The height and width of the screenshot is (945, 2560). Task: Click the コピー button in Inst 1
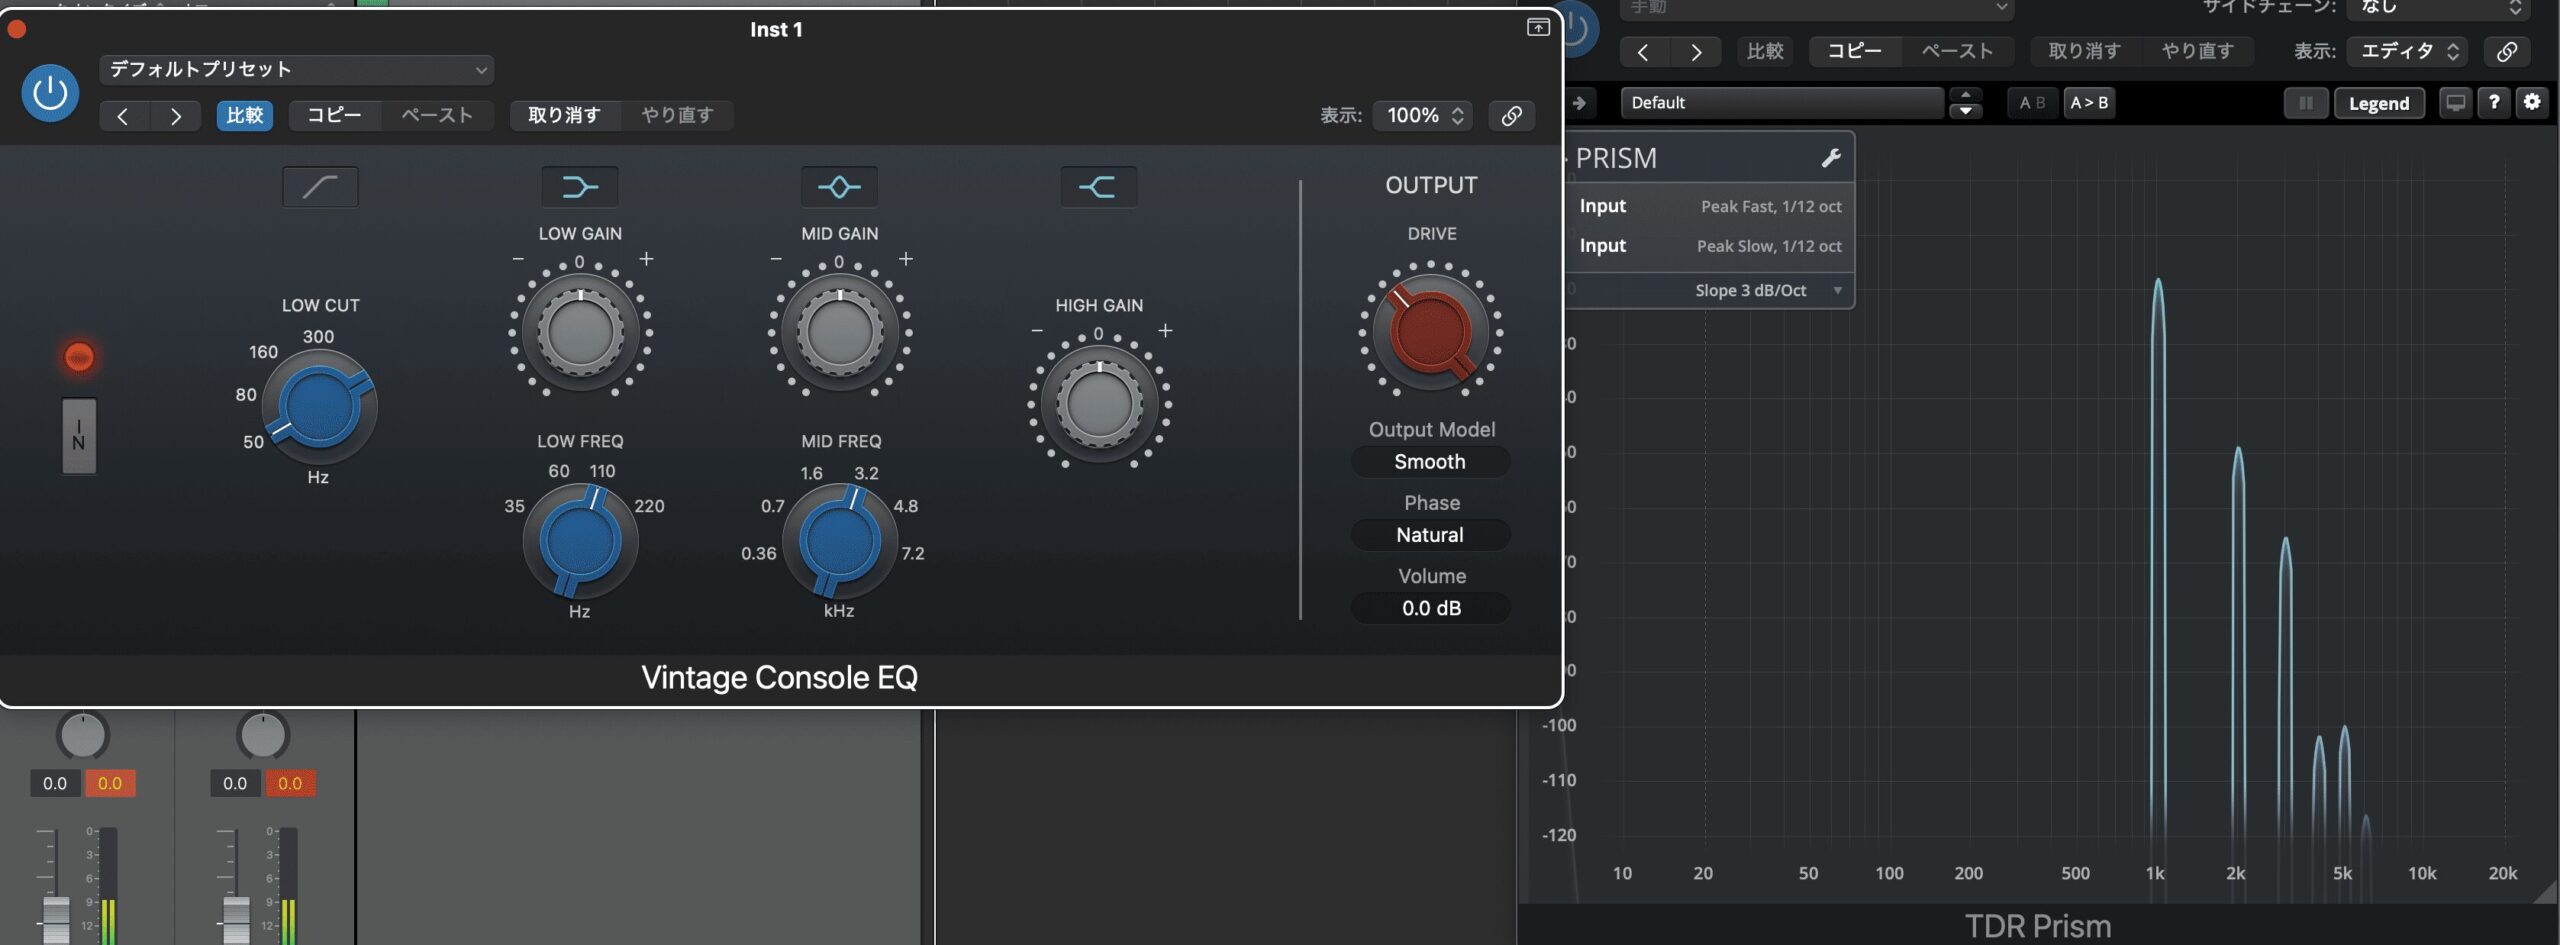pyautogui.click(x=334, y=116)
